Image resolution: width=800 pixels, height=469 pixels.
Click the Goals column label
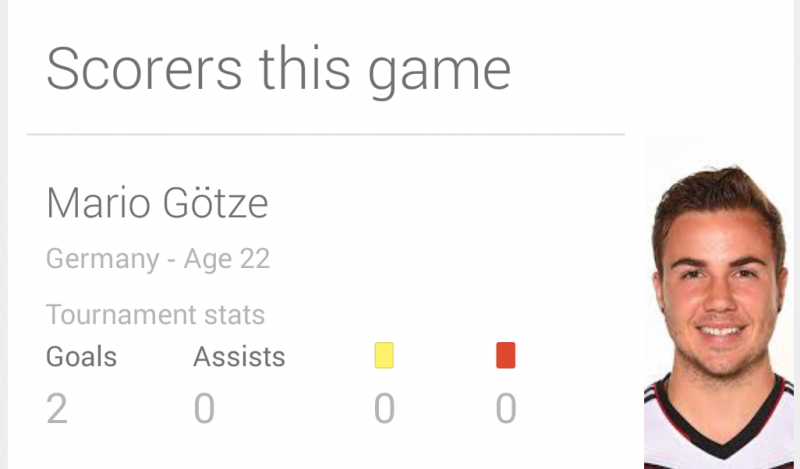[x=82, y=357]
